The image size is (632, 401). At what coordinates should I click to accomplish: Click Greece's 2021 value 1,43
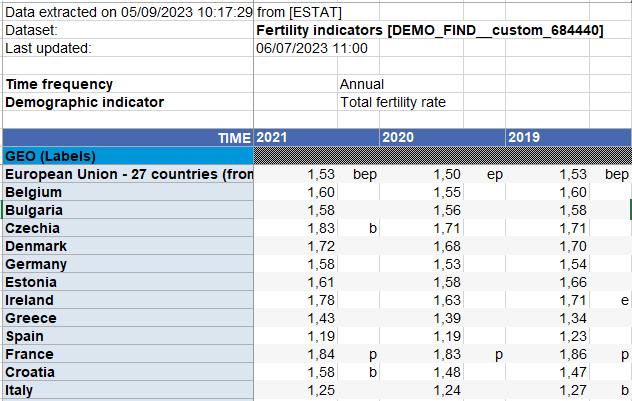coord(320,318)
